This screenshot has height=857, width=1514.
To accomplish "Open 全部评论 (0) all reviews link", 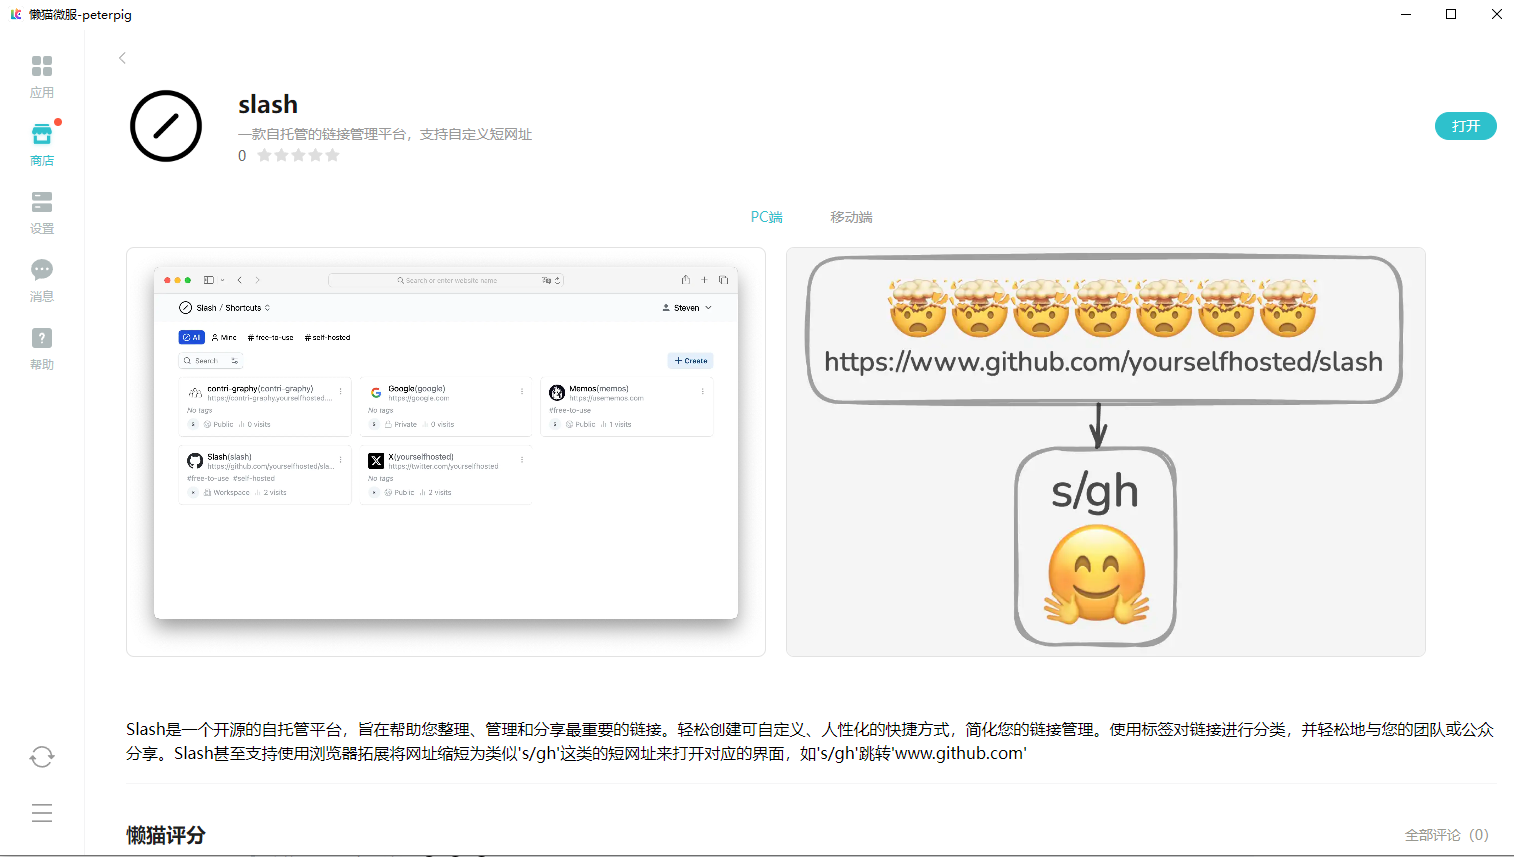I will click(x=1446, y=835).
